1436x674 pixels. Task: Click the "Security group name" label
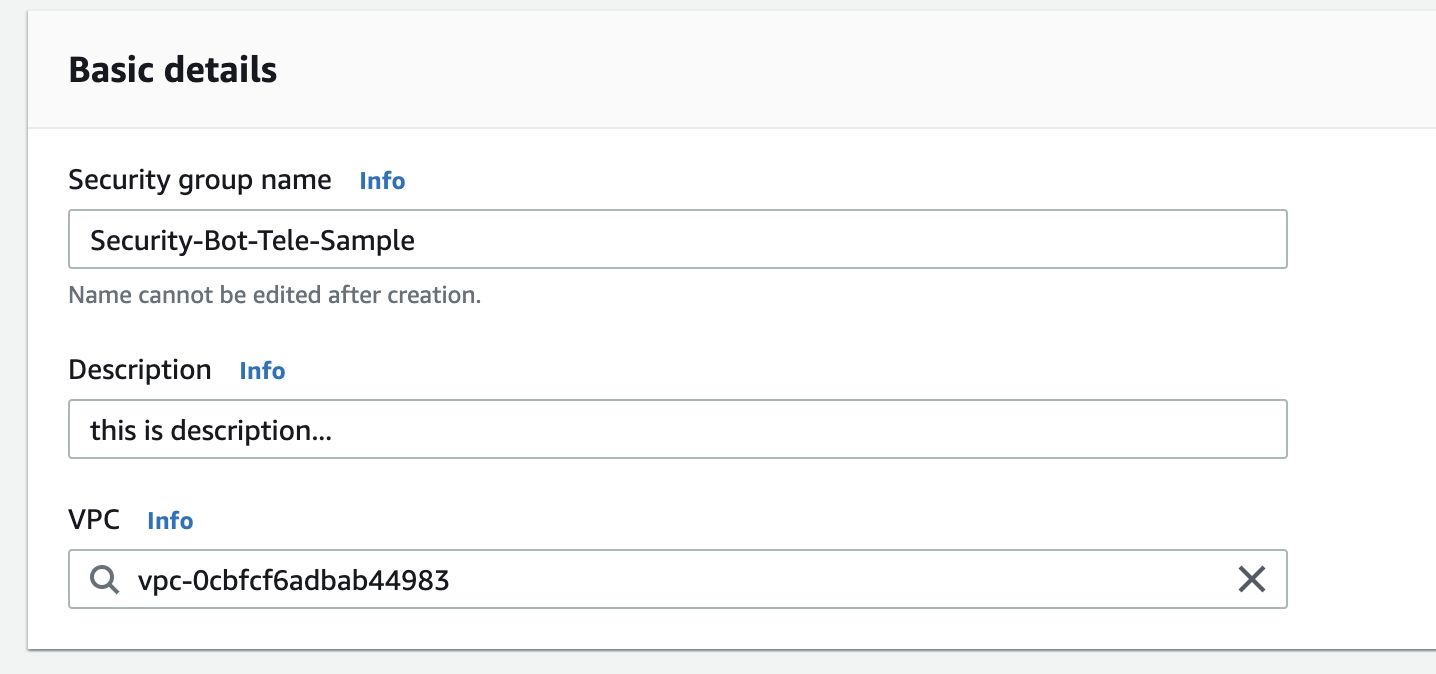click(200, 180)
